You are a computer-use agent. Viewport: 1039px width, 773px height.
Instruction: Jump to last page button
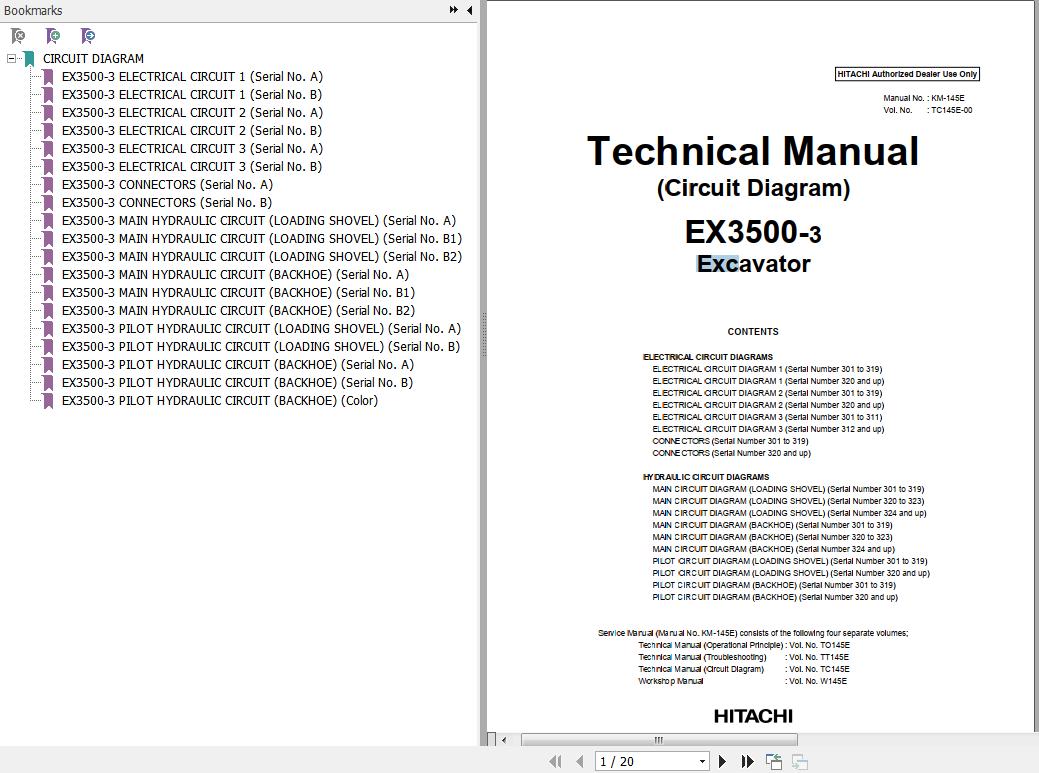coord(747,762)
